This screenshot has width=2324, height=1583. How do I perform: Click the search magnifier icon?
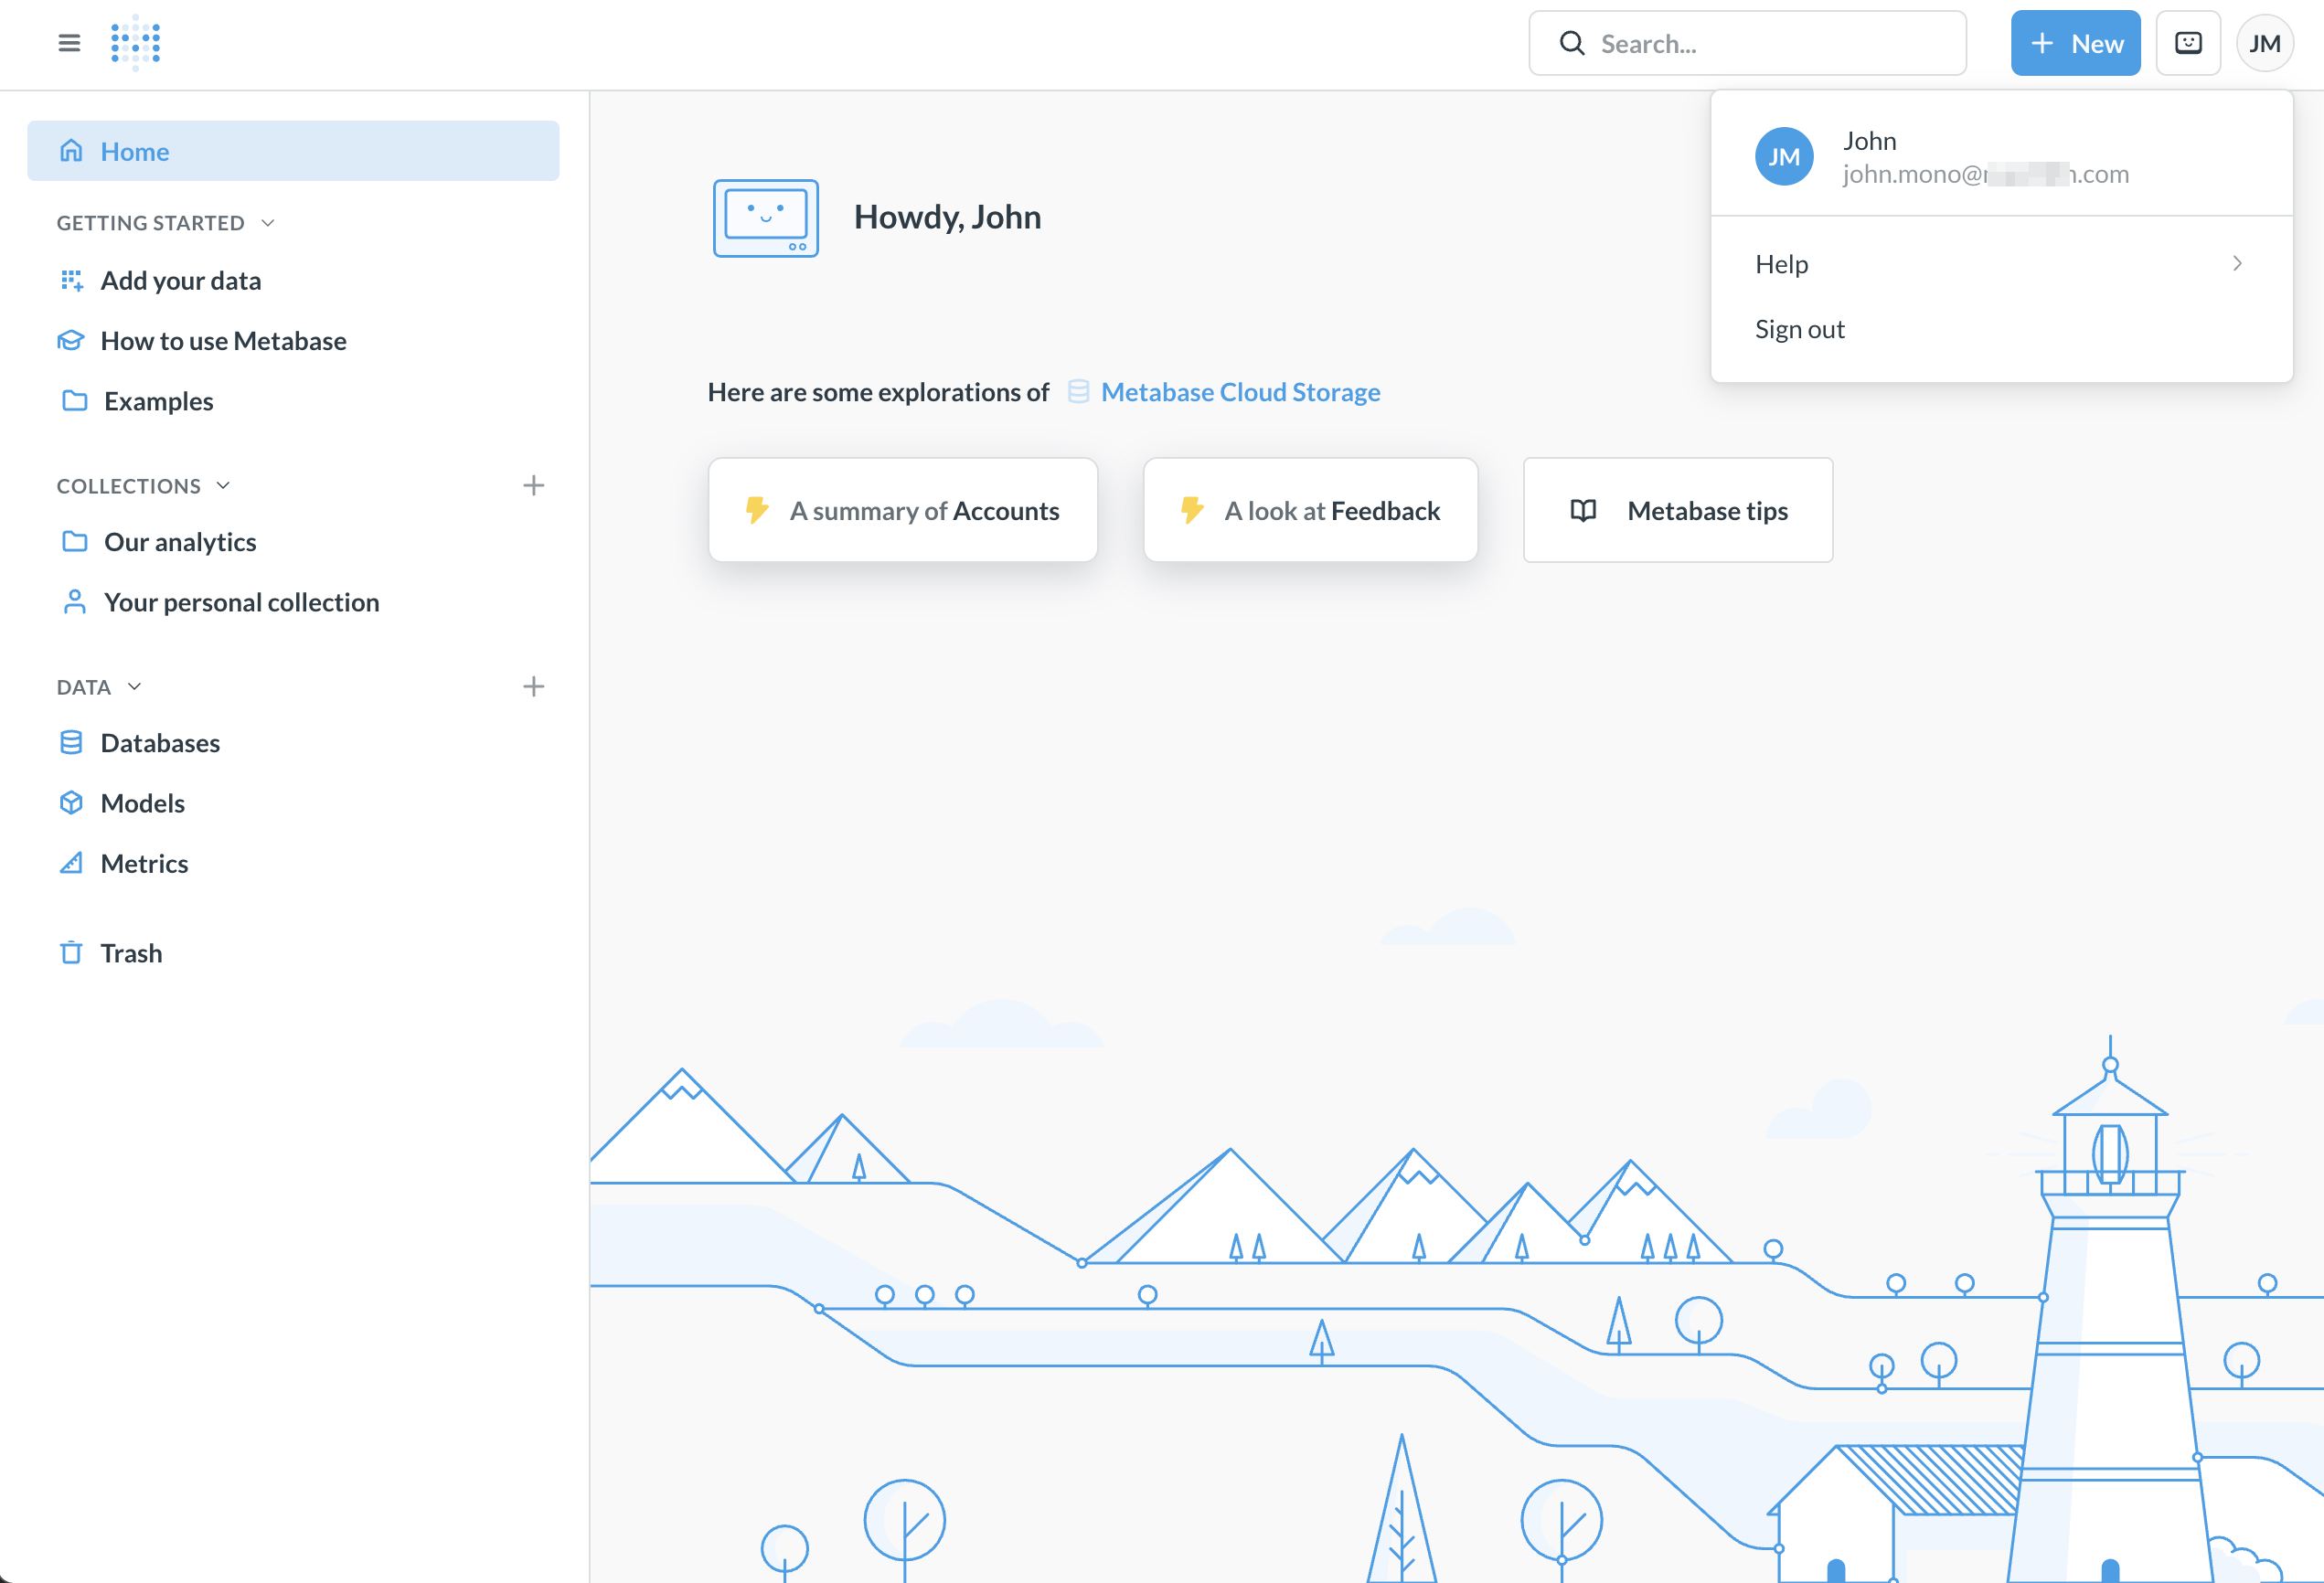pyautogui.click(x=1572, y=43)
